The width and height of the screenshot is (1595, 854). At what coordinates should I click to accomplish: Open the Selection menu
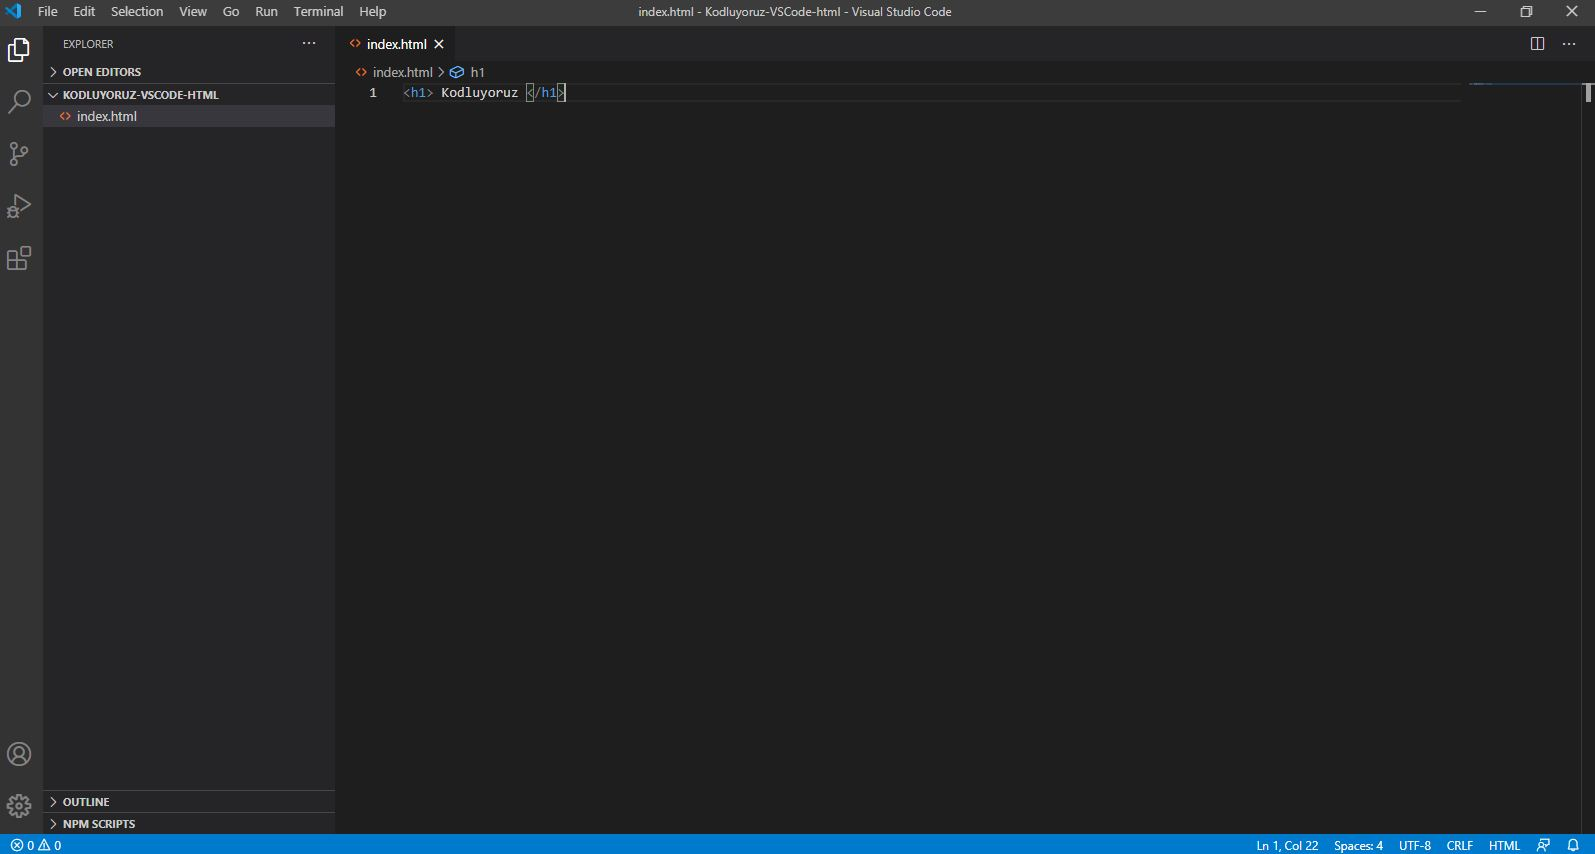point(137,12)
